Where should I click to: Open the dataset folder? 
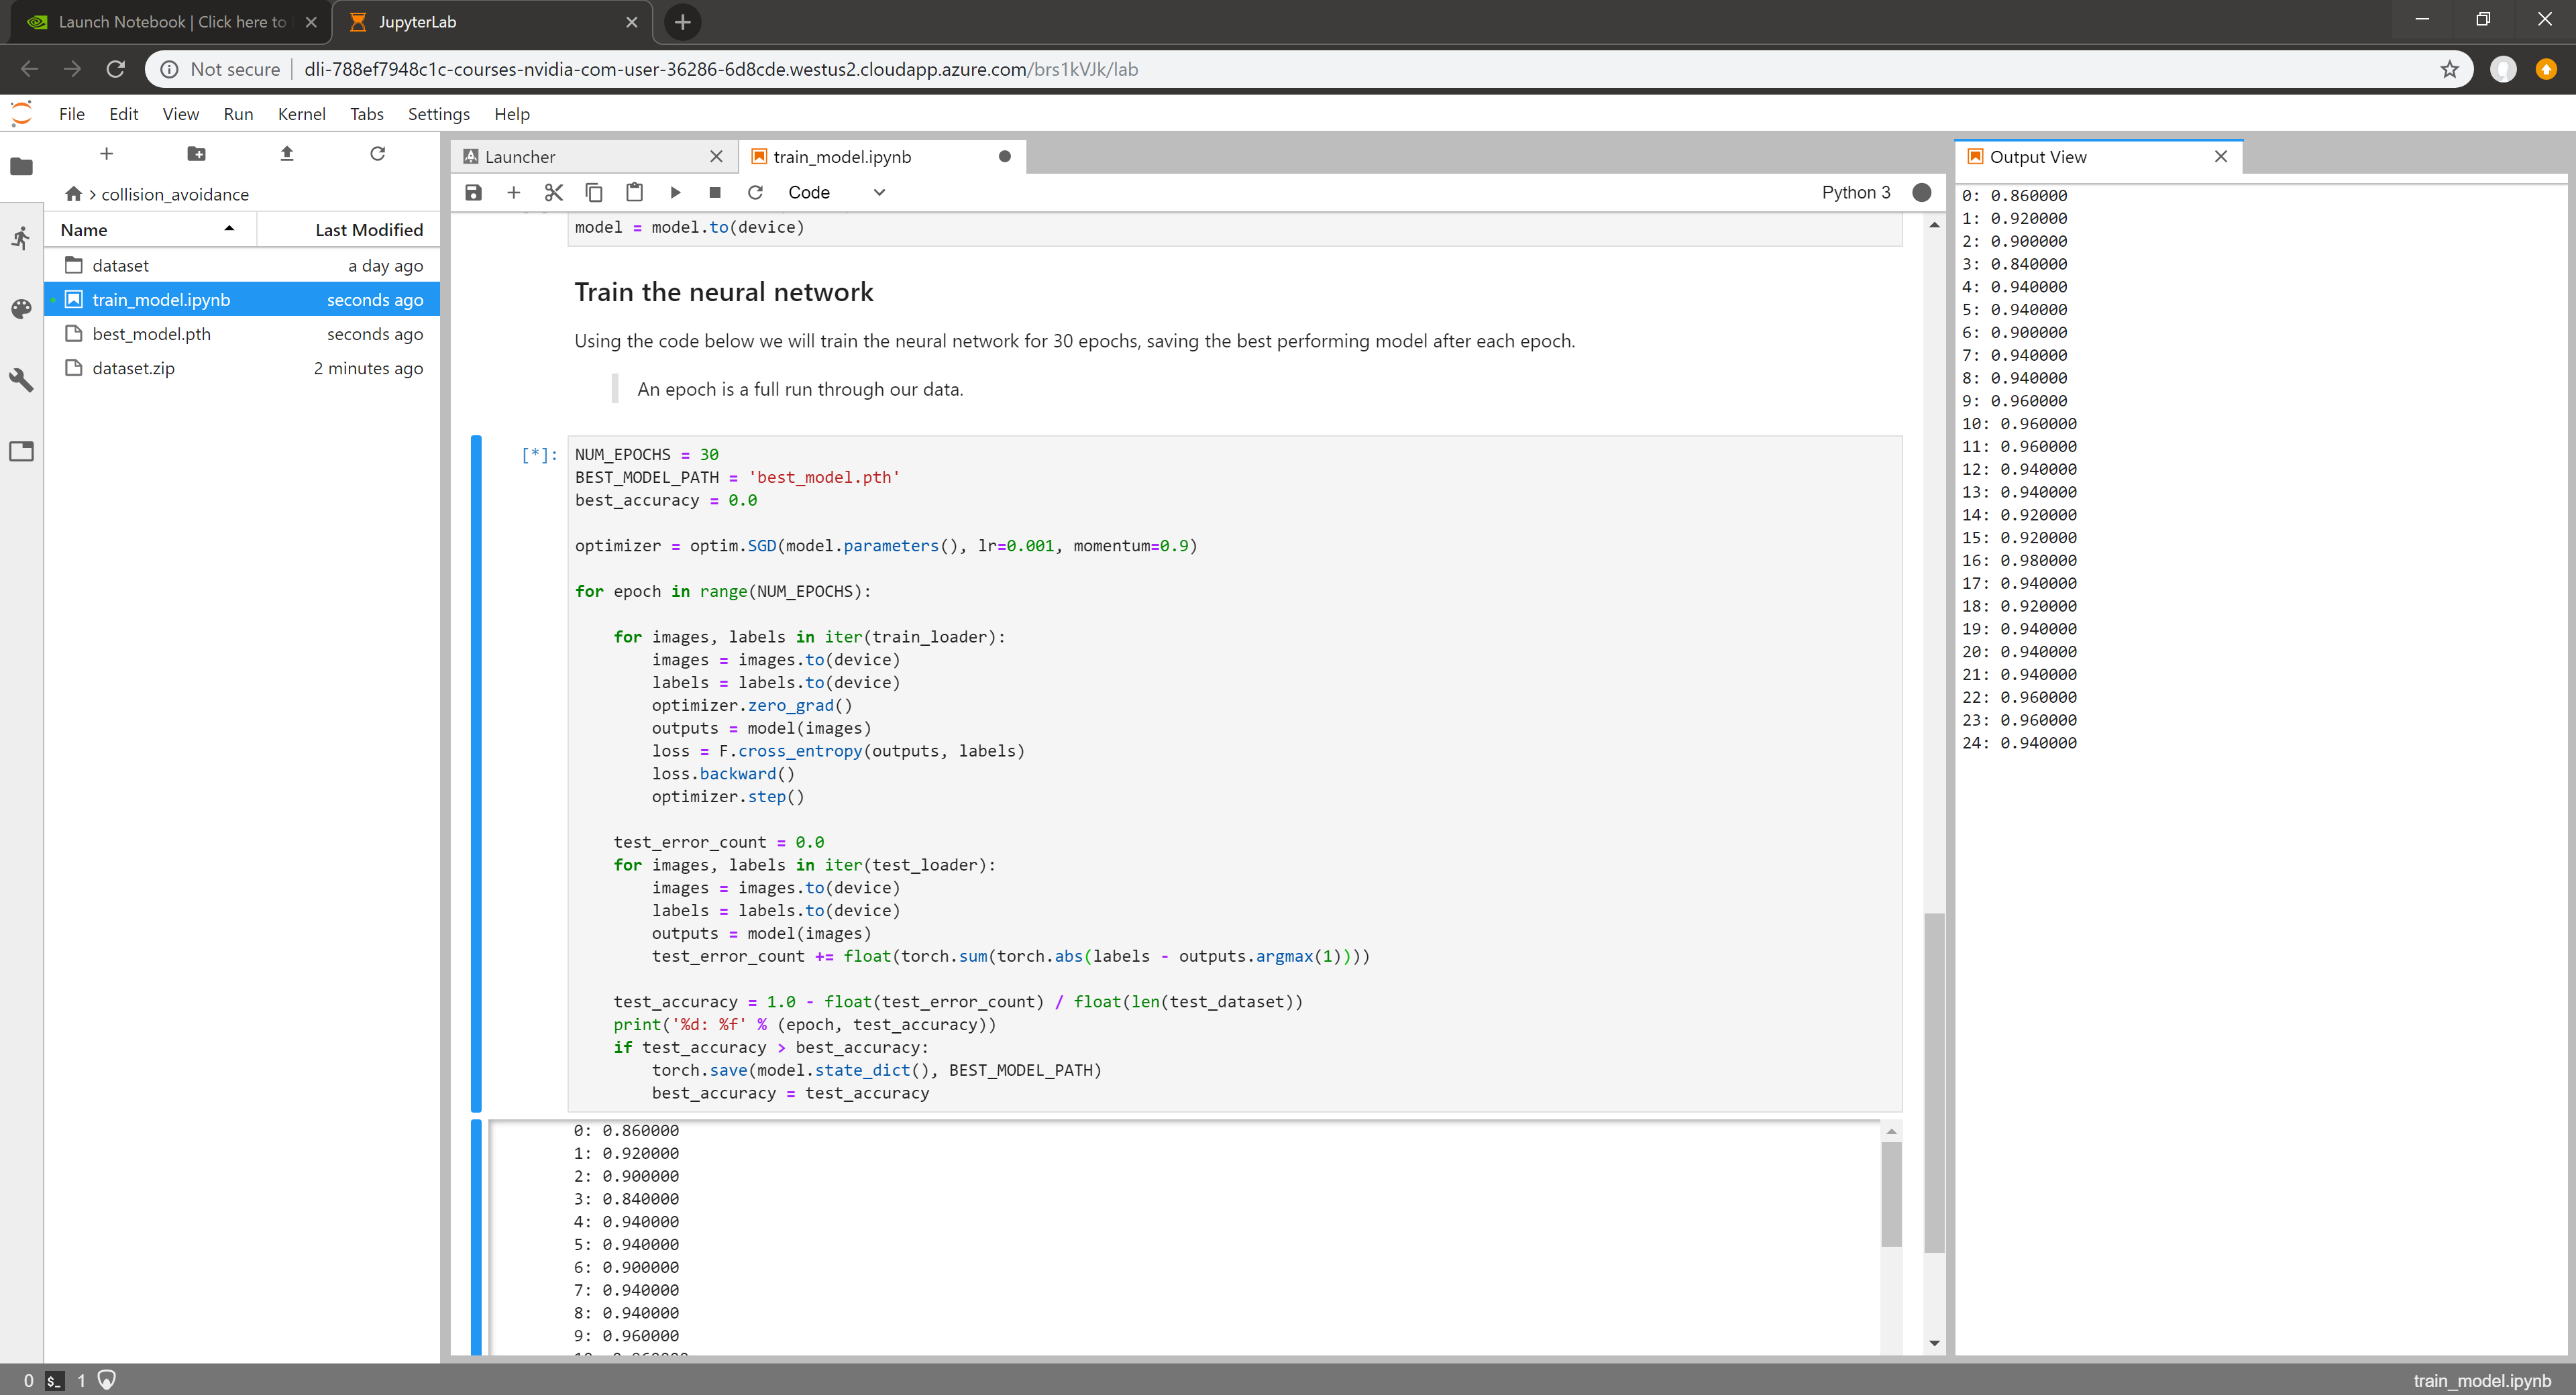click(120, 265)
